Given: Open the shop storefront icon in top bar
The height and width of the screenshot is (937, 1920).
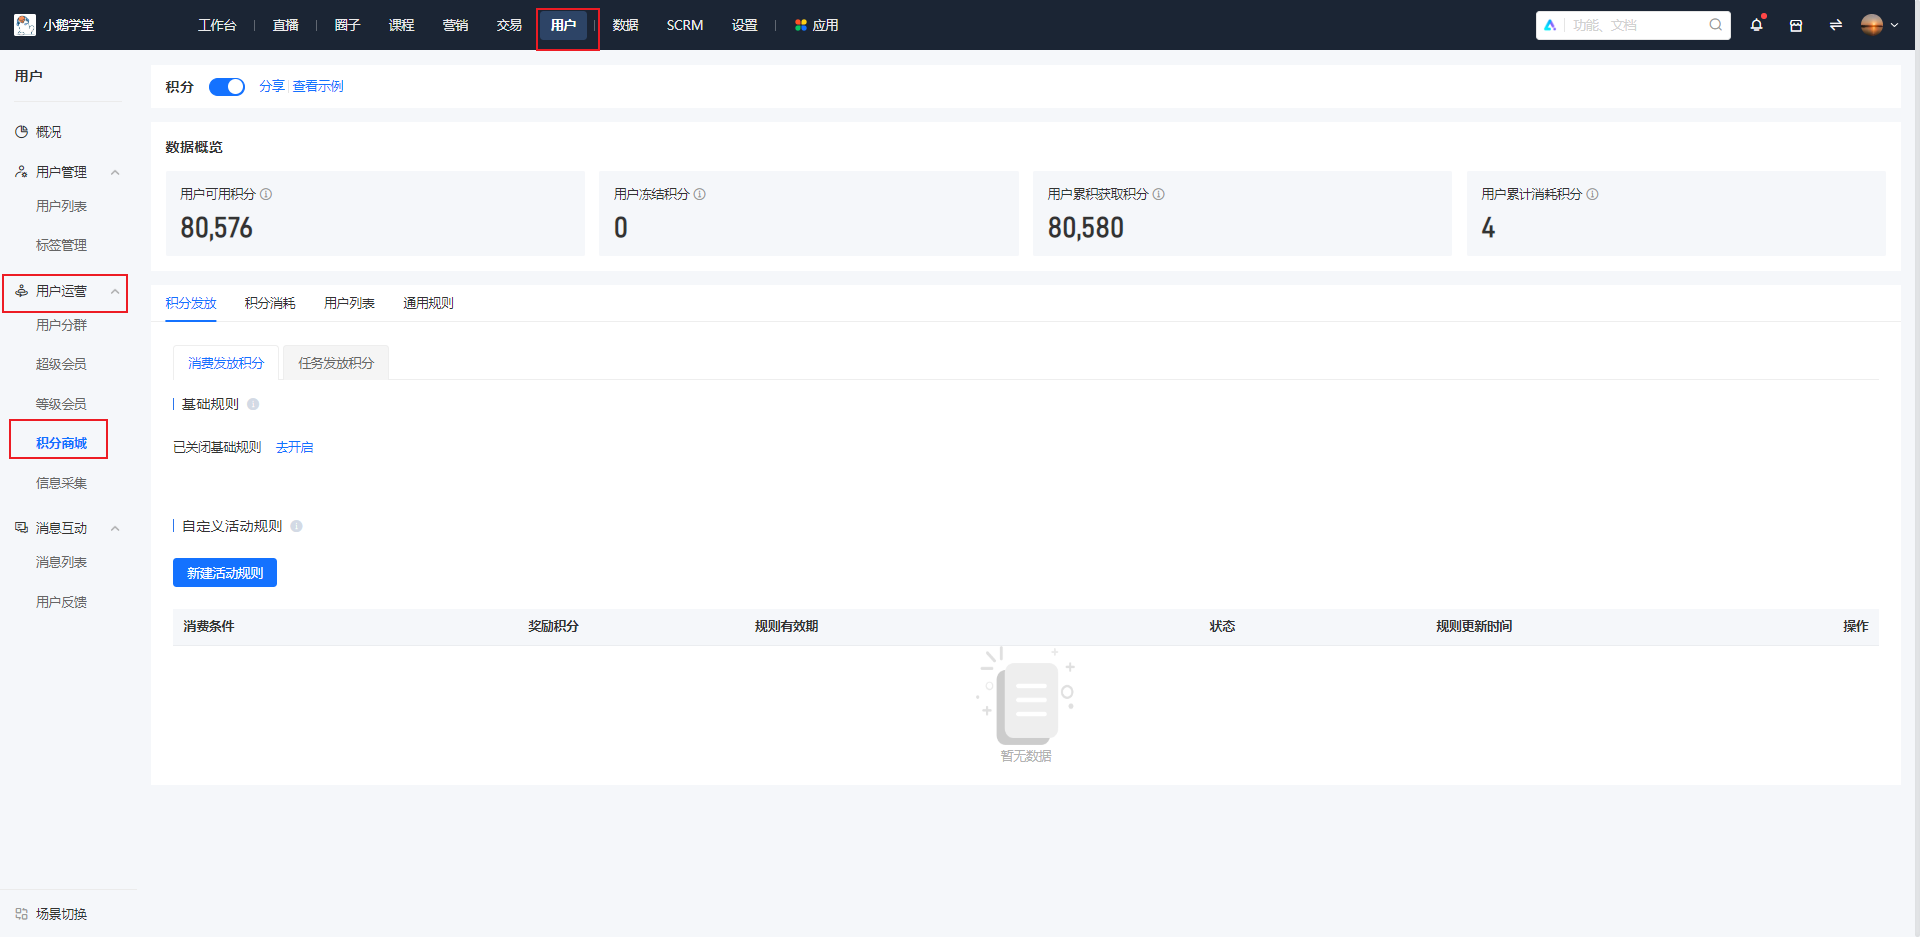Looking at the screenshot, I should tap(1796, 25).
